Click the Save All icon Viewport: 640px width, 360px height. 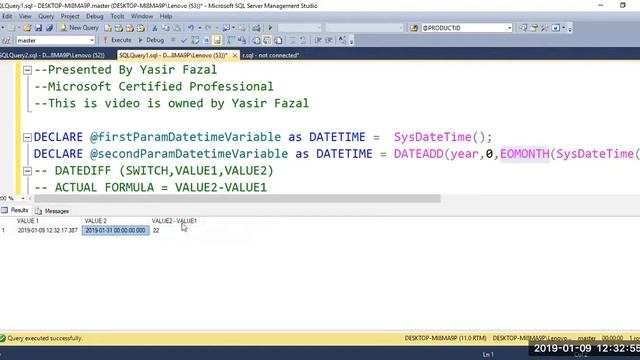(x=49, y=28)
